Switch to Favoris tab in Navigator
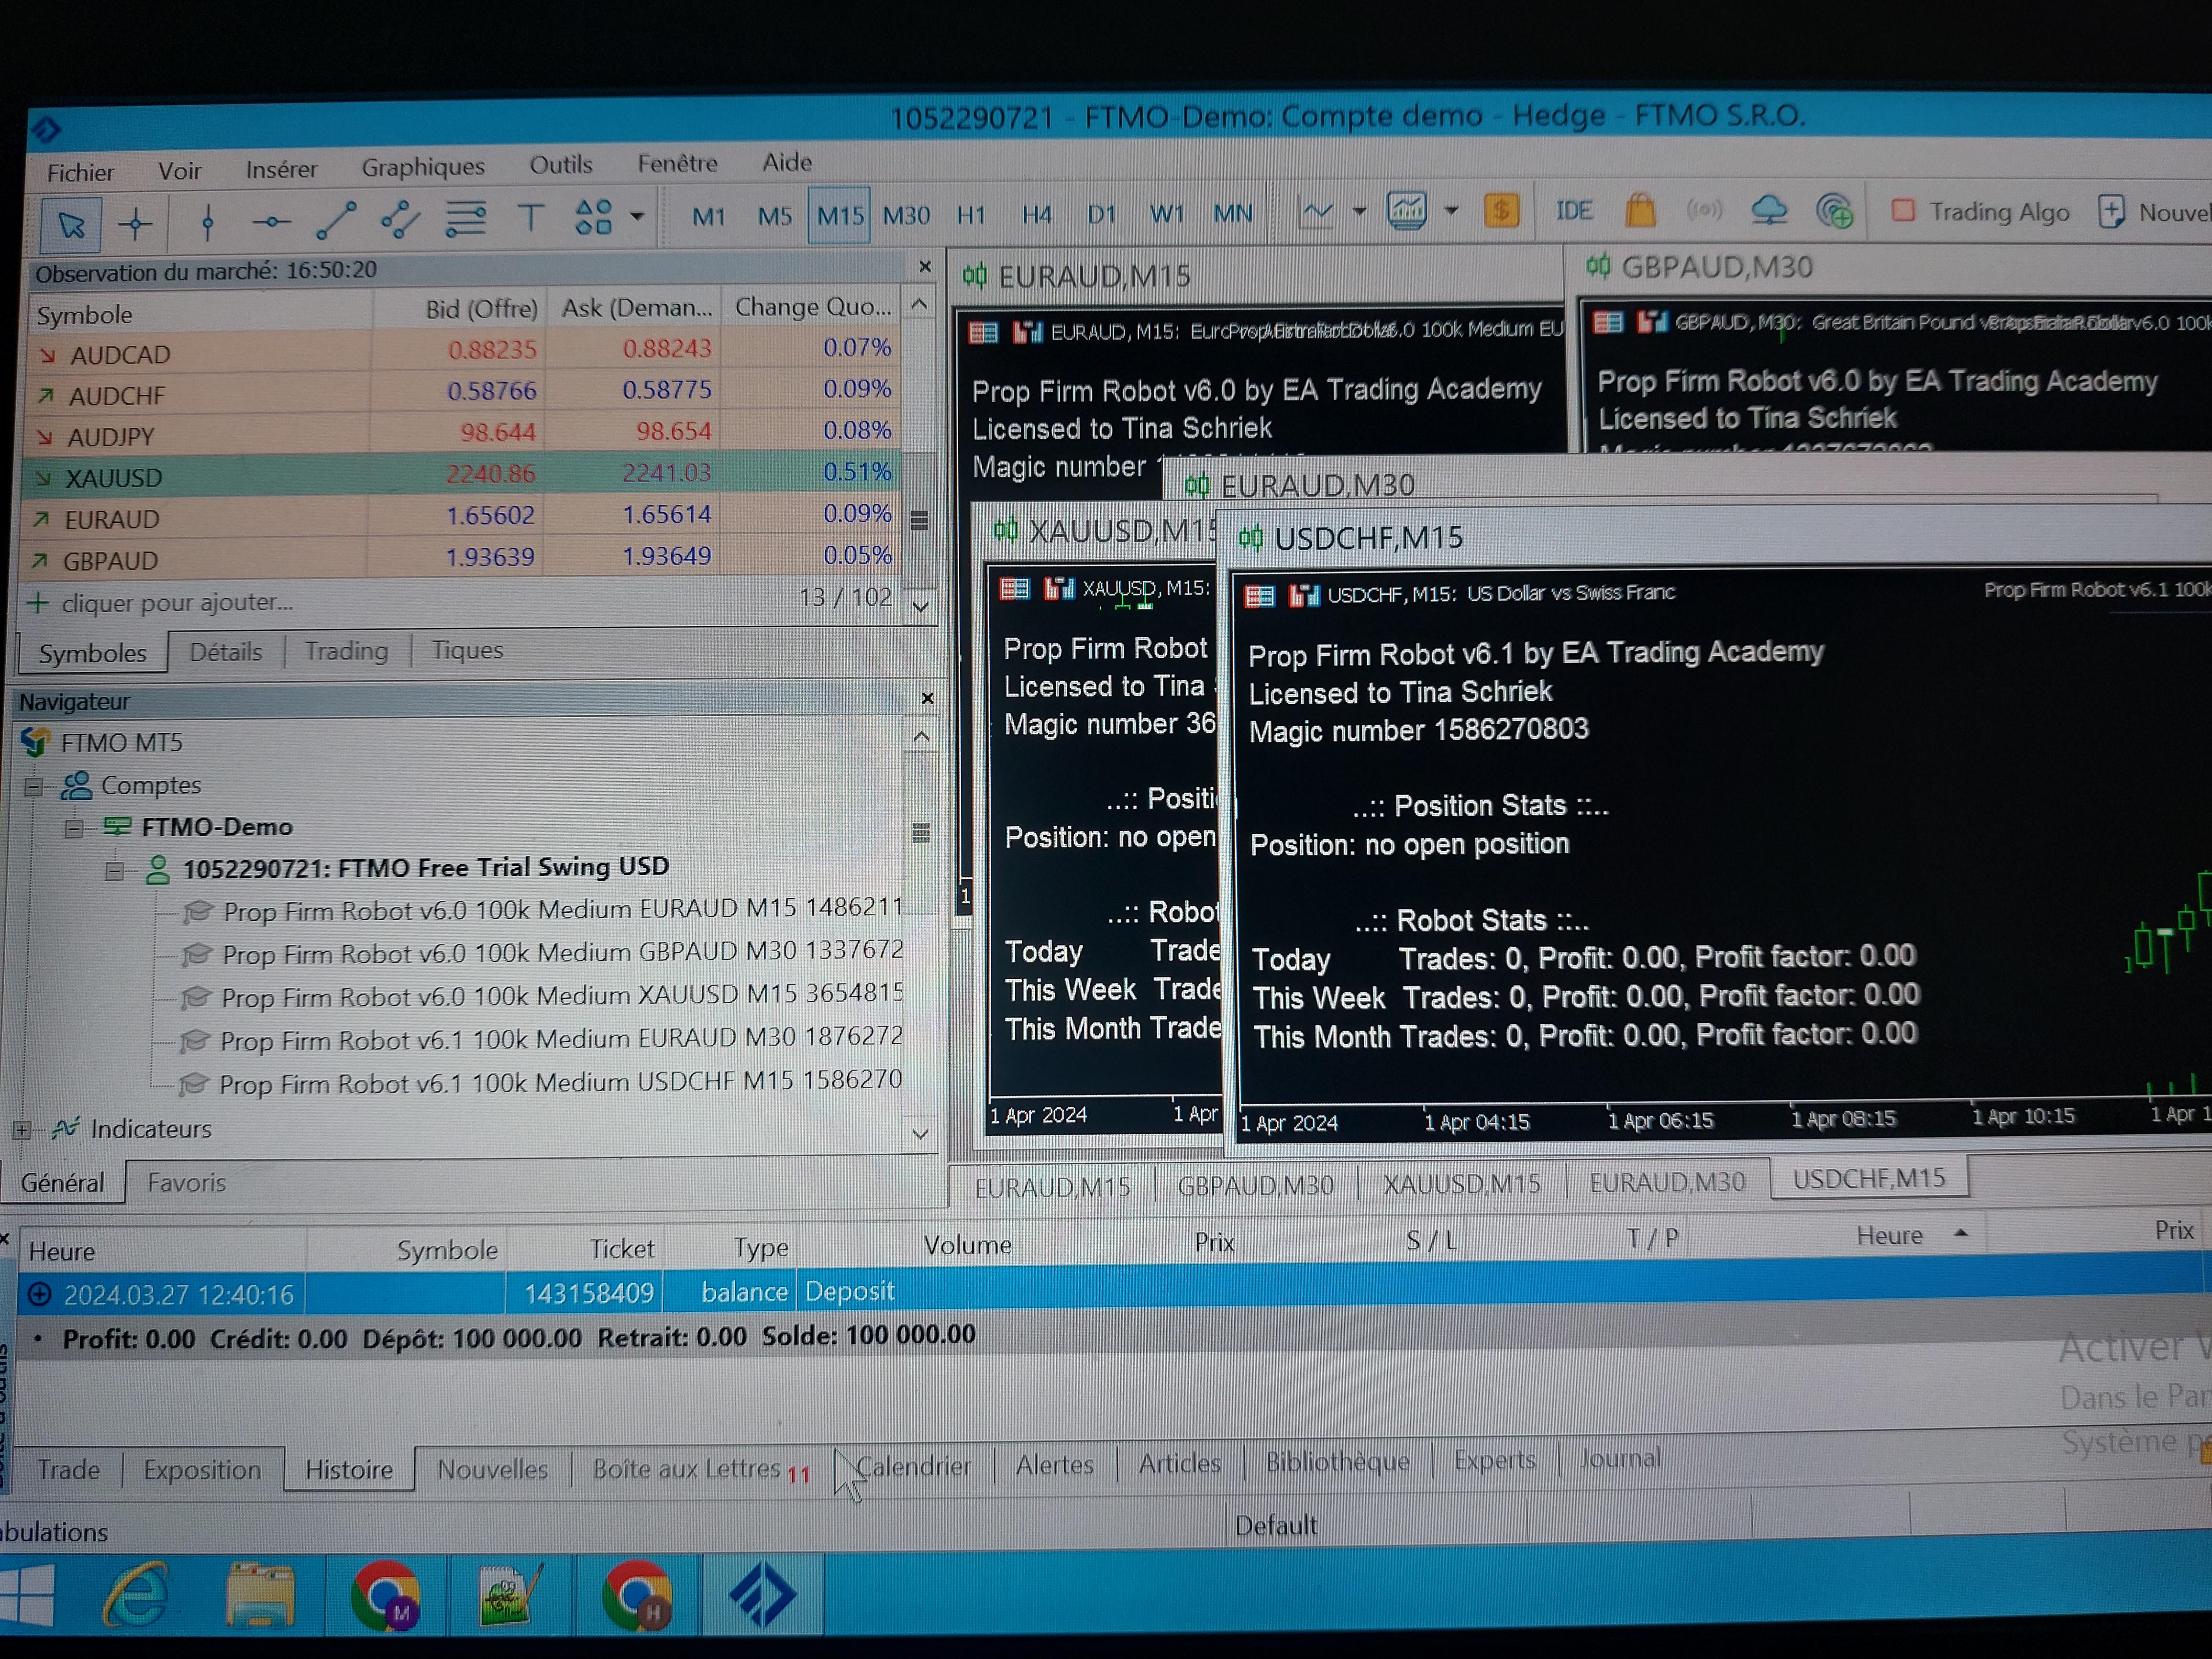2212x1659 pixels. pyautogui.click(x=186, y=1183)
